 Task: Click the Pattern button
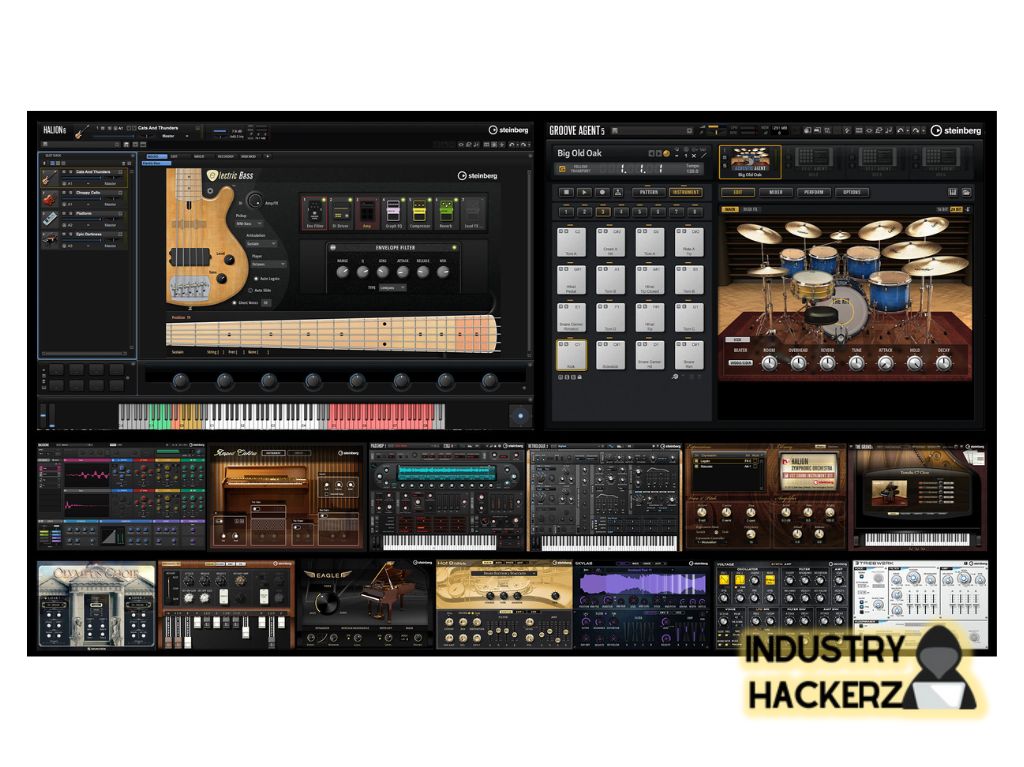point(648,192)
